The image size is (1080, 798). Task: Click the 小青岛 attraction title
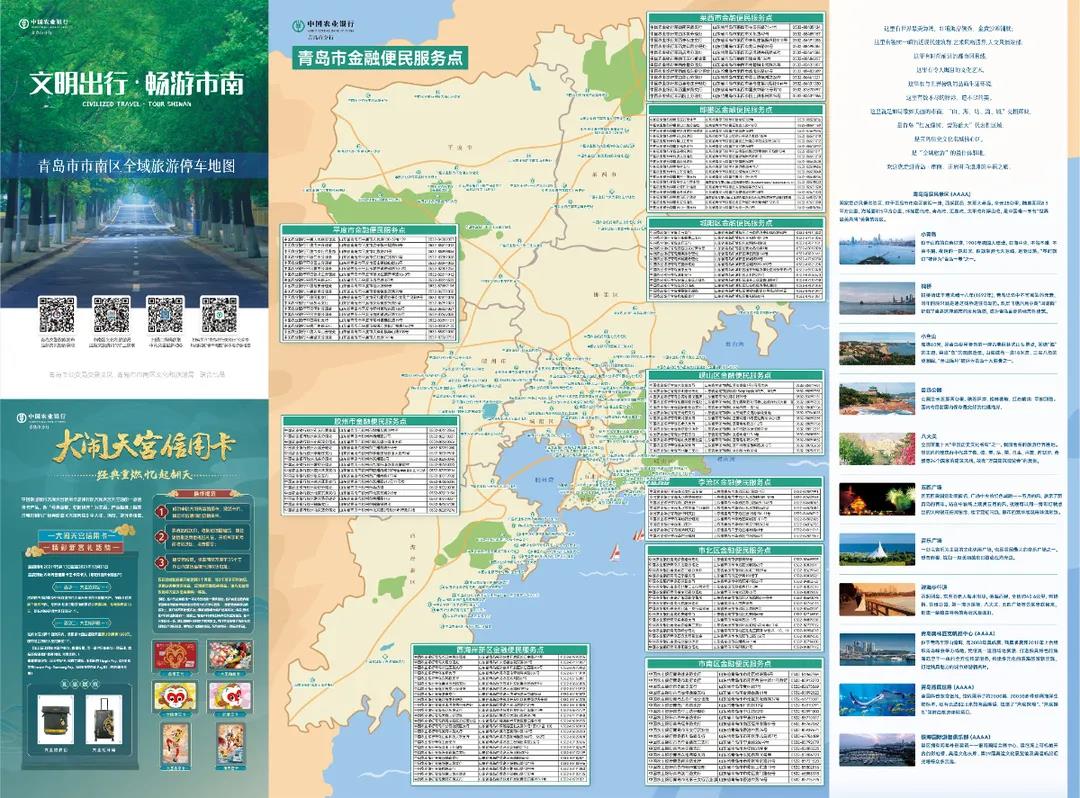930,235
